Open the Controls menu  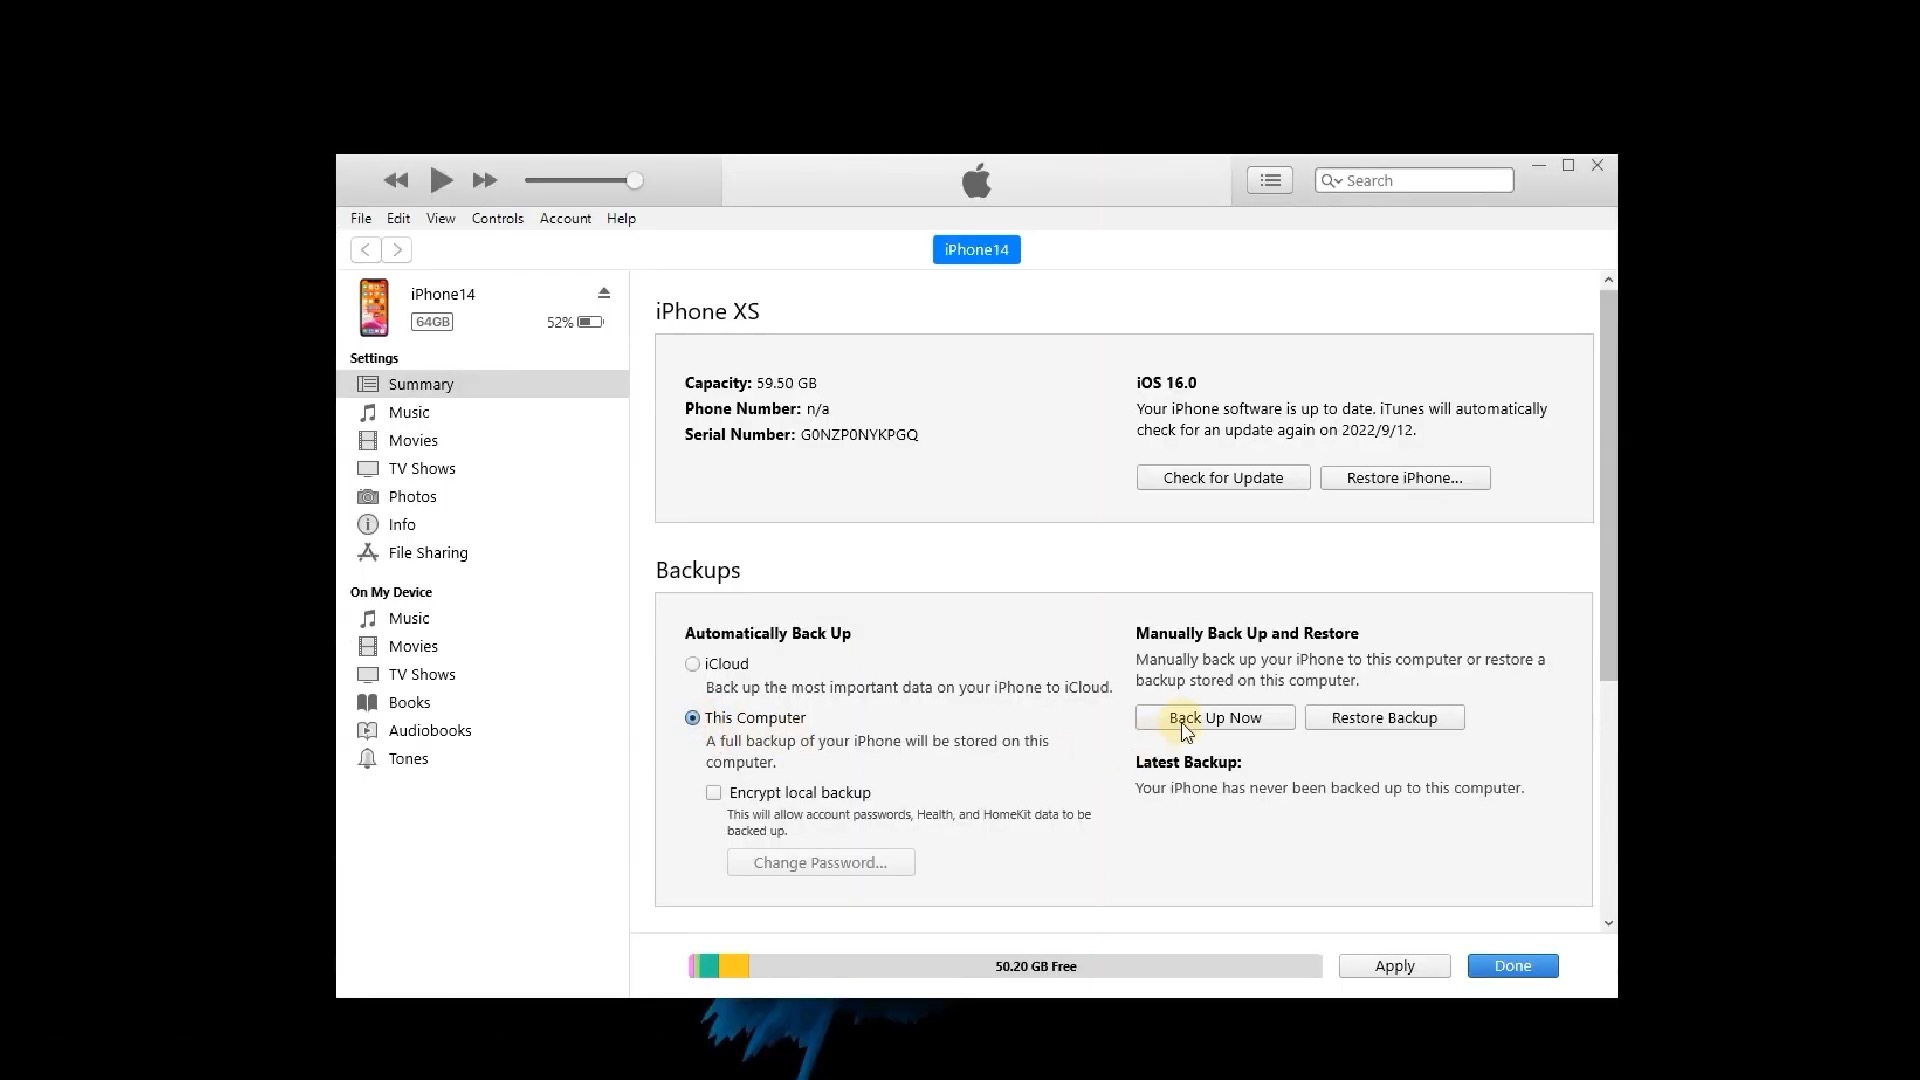click(x=497, y=218)
